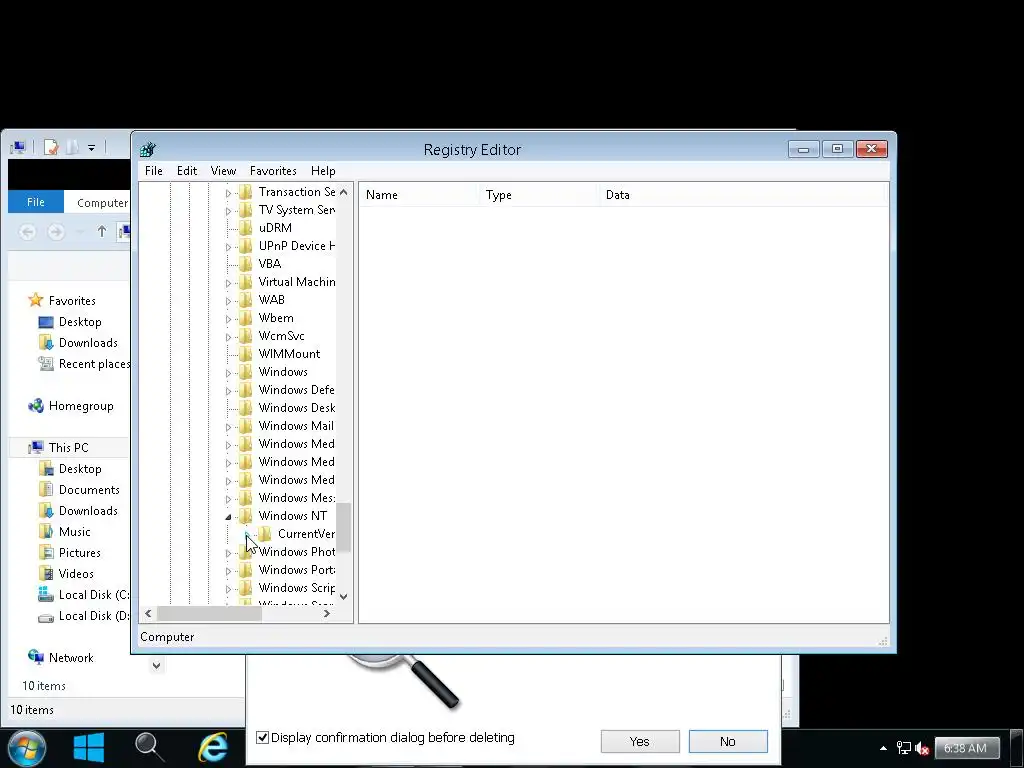Screen dimensions: 1024x768
Task: Click the No button in the dialog
Action: (728, 741)
